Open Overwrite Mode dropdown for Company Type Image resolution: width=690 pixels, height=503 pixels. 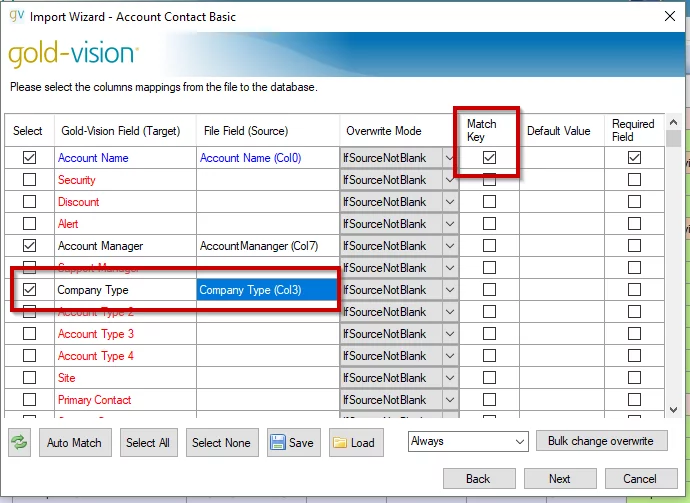point(450,290)
